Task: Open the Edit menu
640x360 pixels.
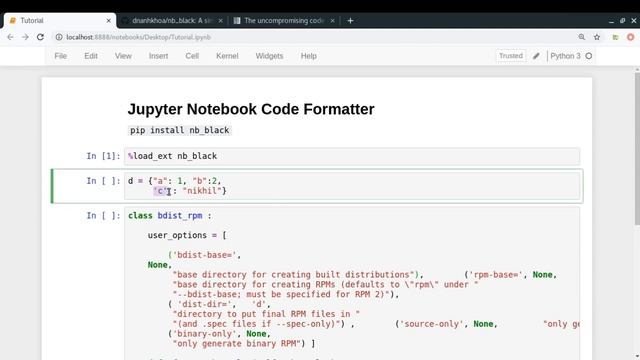Action: (x=91, y=56)
